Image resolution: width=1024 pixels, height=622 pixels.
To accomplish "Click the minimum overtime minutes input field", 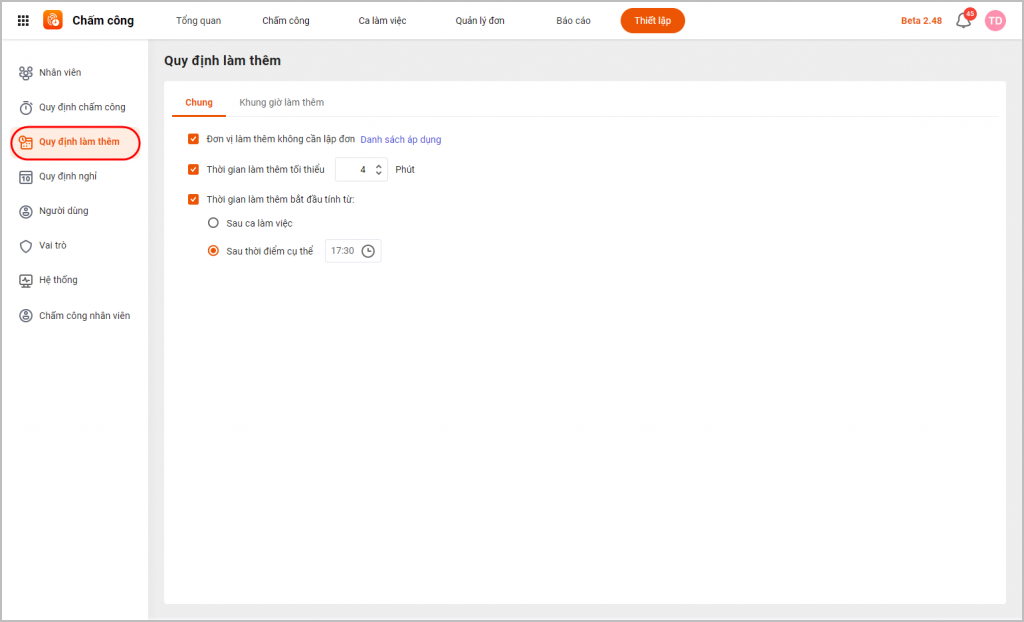I will (355, 170).
